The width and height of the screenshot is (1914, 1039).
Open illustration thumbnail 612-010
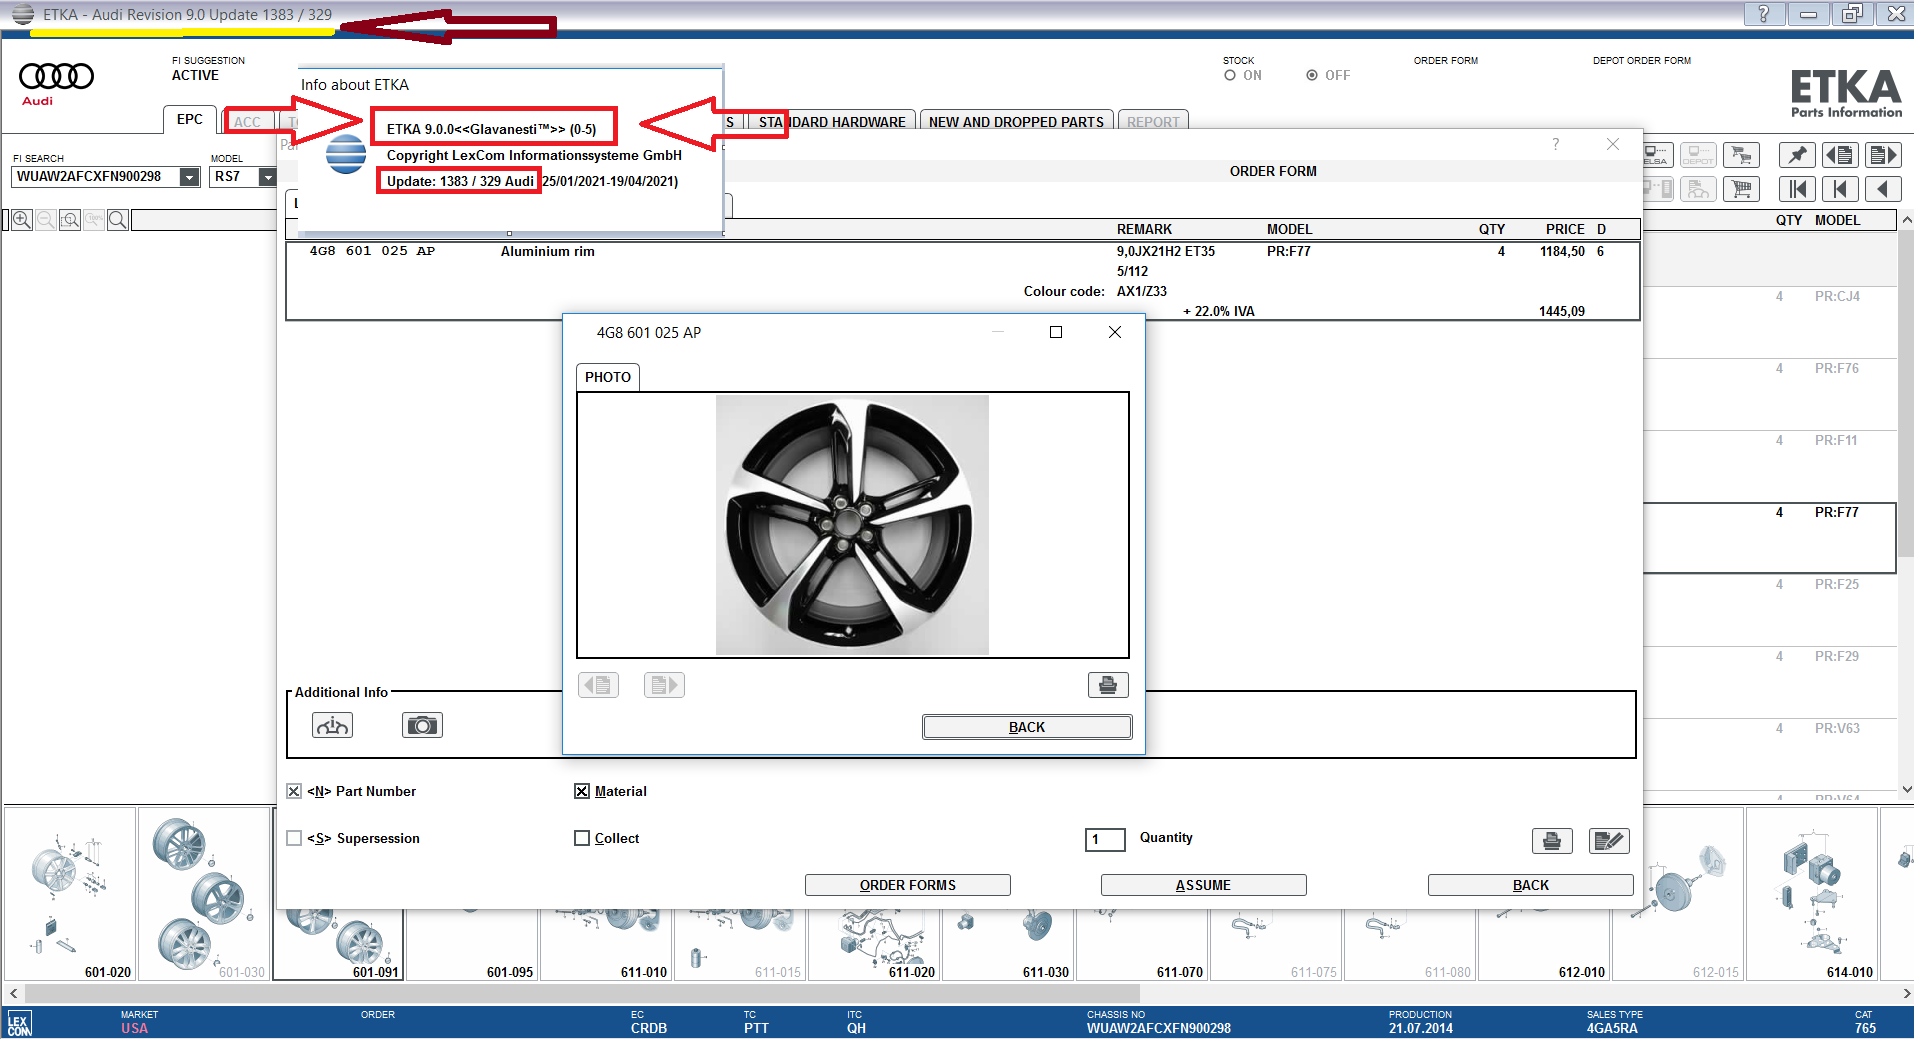[x=1543, y=945]
